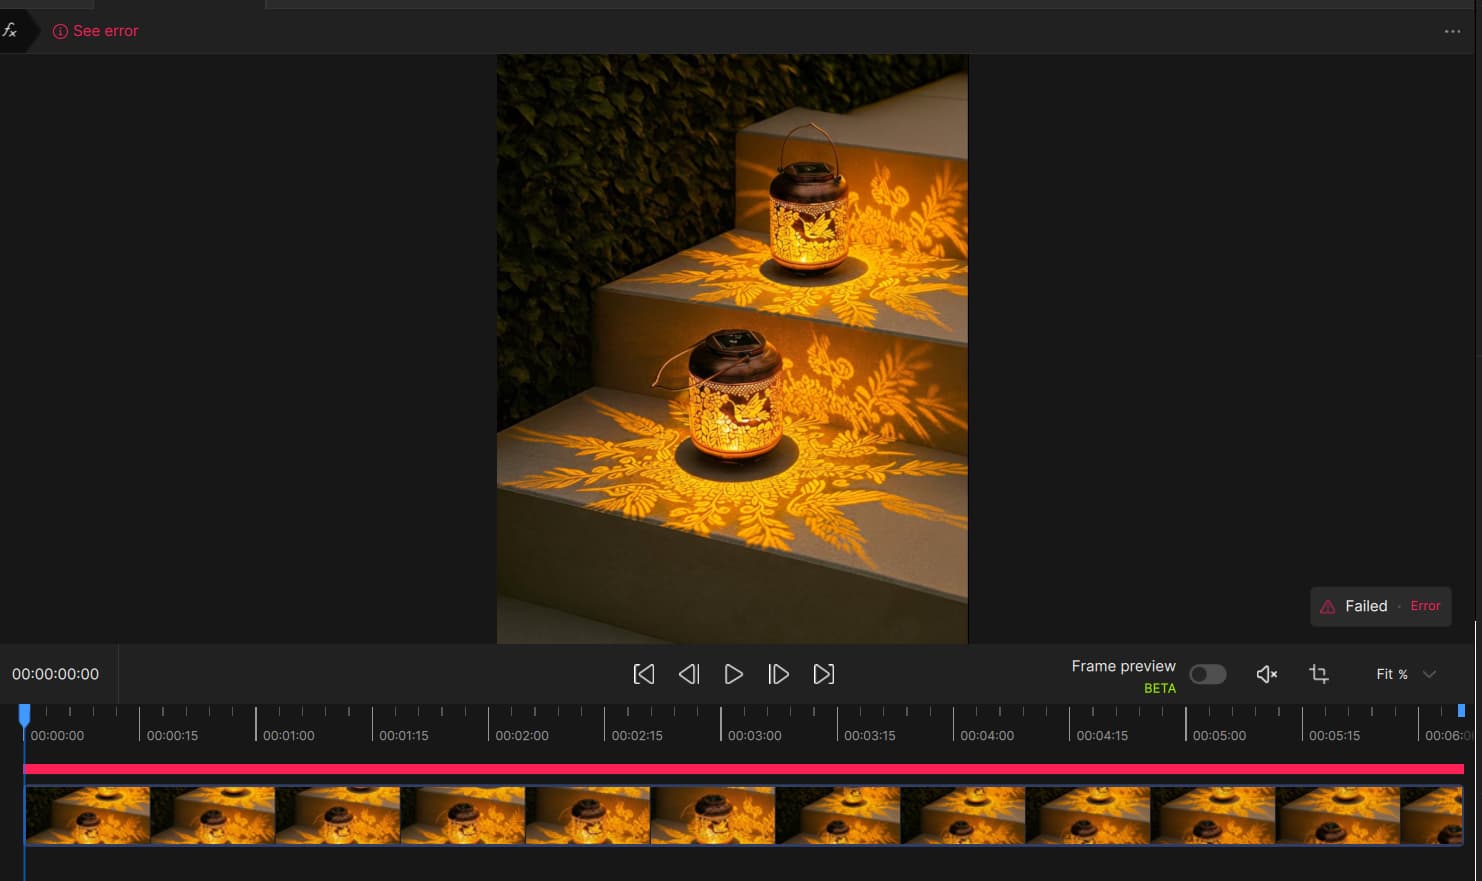
Task: Skip to the beginning of the timeline
Action: click(x=643, y=674)
